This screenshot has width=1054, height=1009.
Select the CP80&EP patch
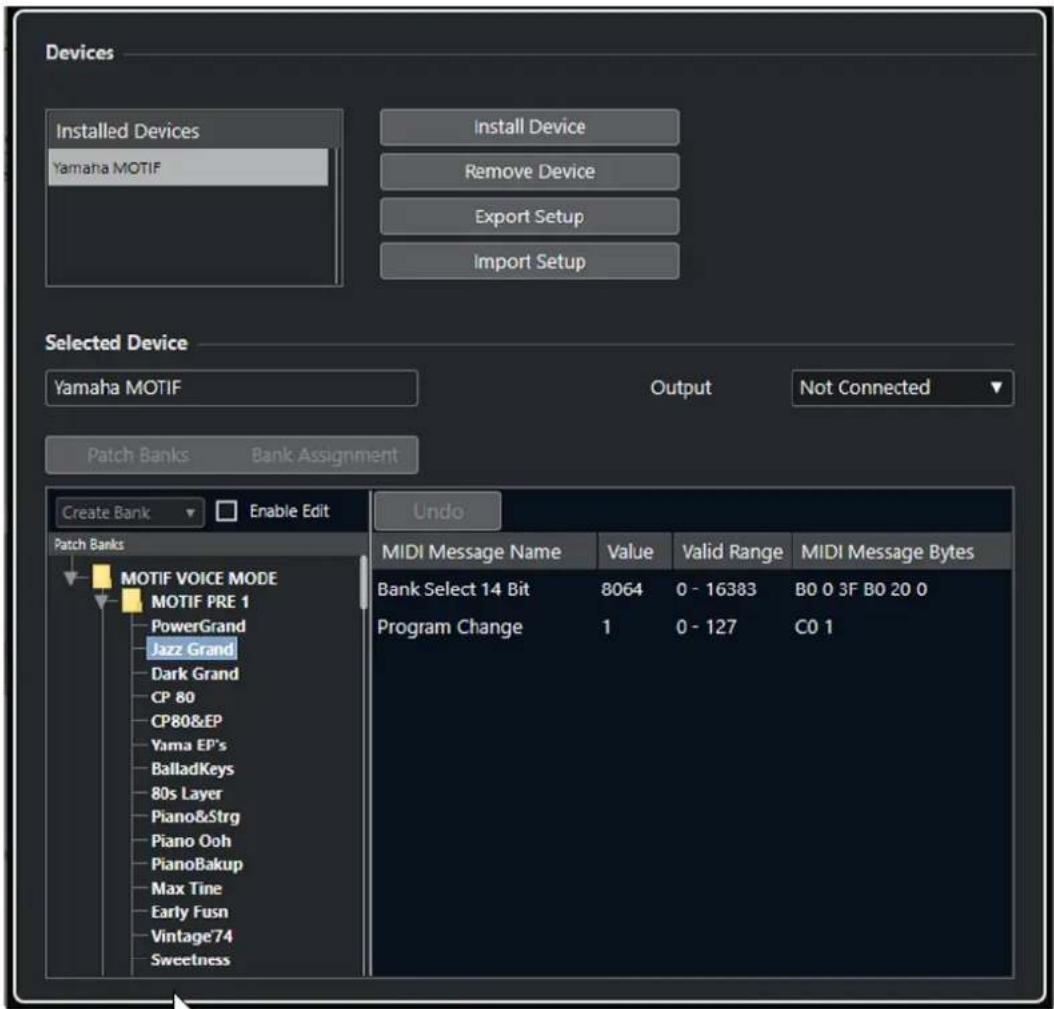(186, 721)
